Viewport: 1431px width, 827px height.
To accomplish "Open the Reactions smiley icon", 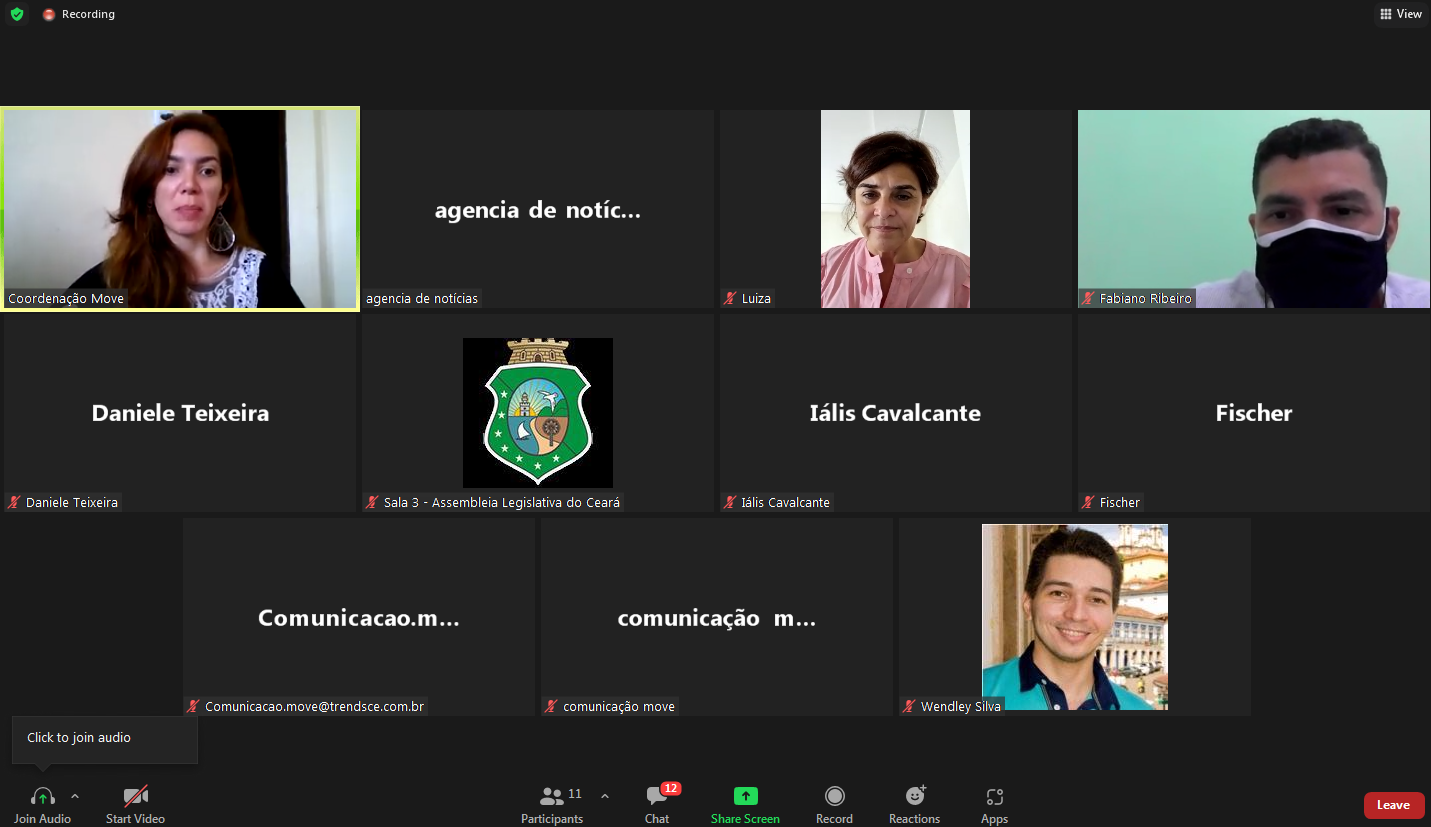I will (914, 796).
